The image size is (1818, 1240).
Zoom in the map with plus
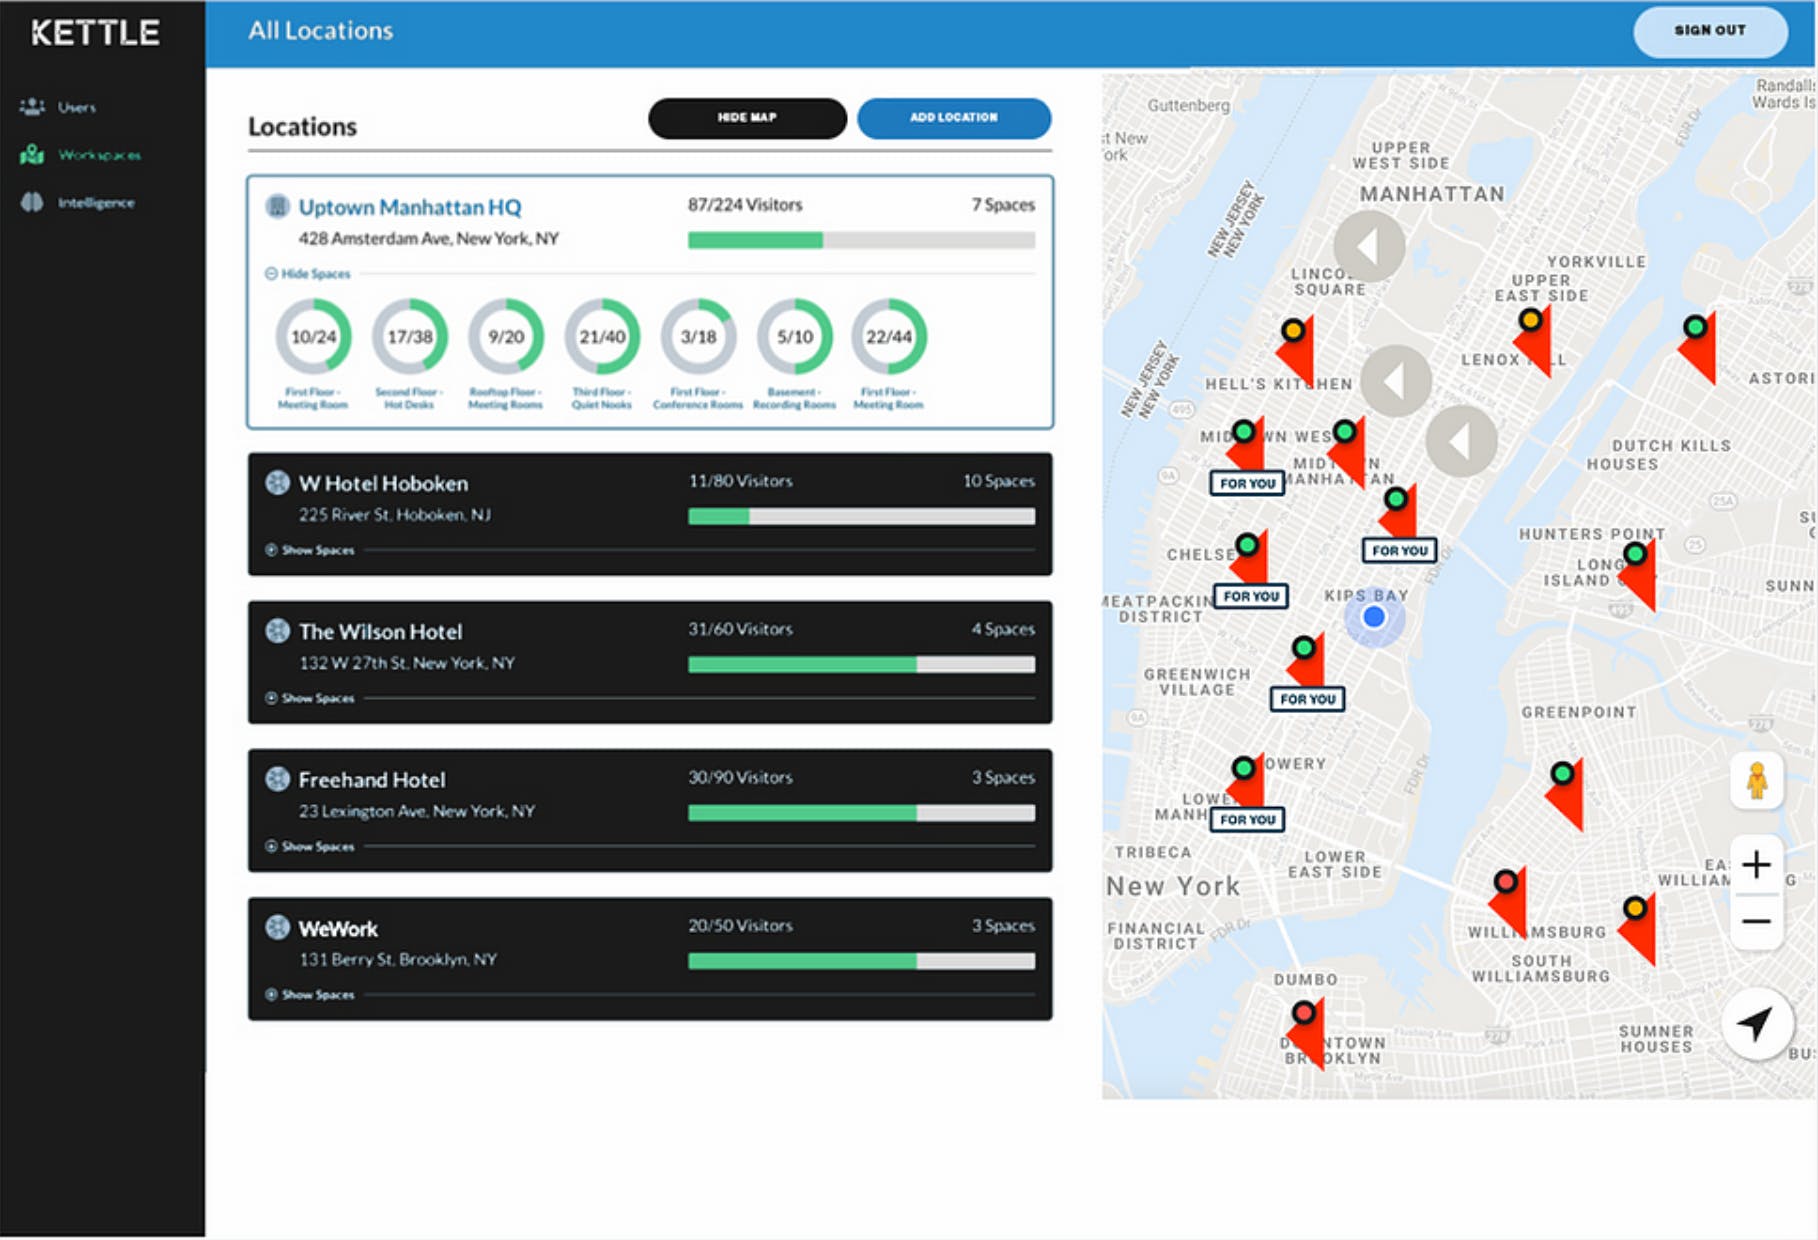pyautogui.click(x=1757, y=864)
